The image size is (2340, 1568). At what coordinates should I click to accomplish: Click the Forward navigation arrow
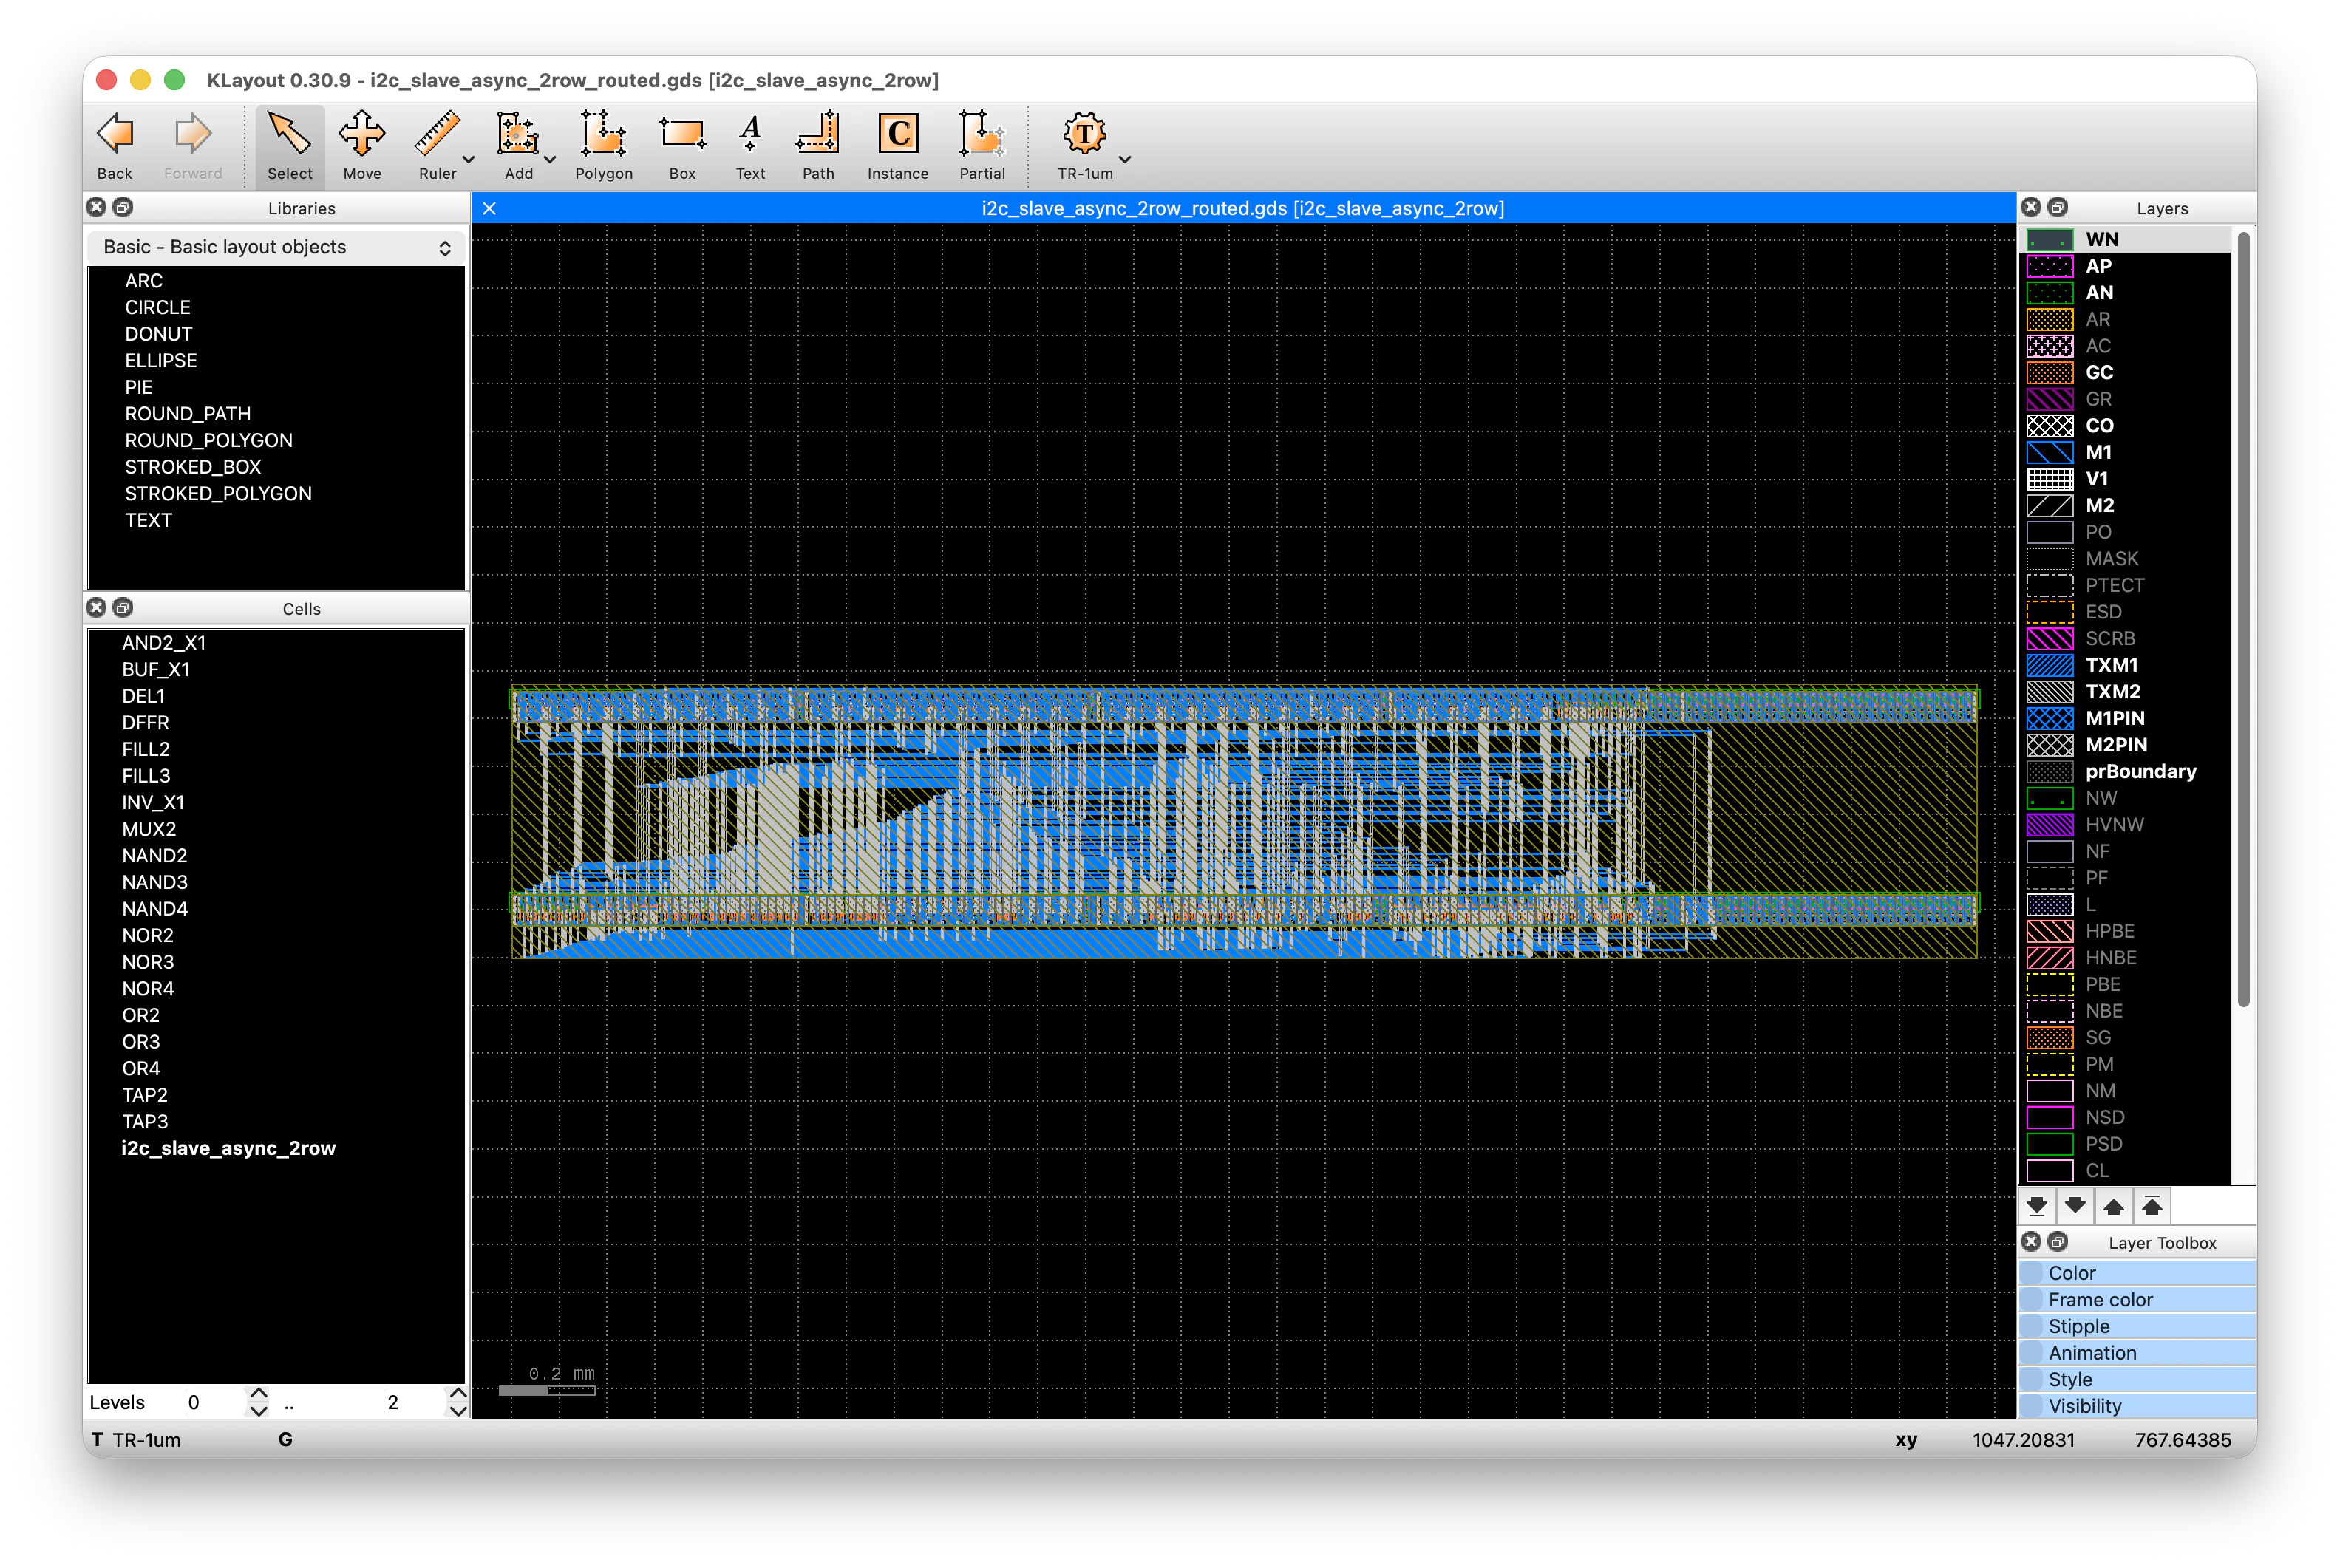[x=192, y=145]
